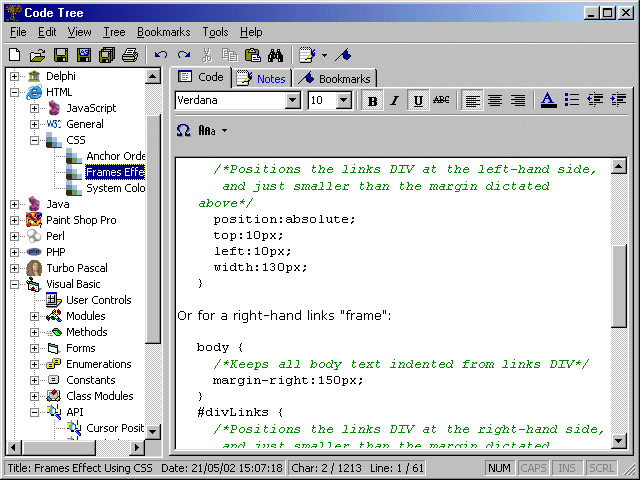The width and height of the screenshot is (640, 480).
Task: Select the Class Modules tree item
Action: (99, 396)
